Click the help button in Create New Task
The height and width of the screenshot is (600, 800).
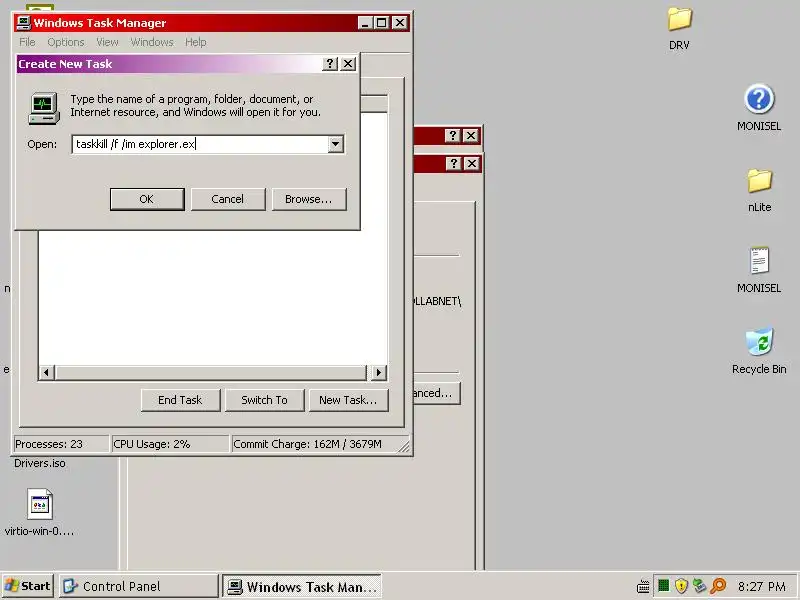point(330,64)
